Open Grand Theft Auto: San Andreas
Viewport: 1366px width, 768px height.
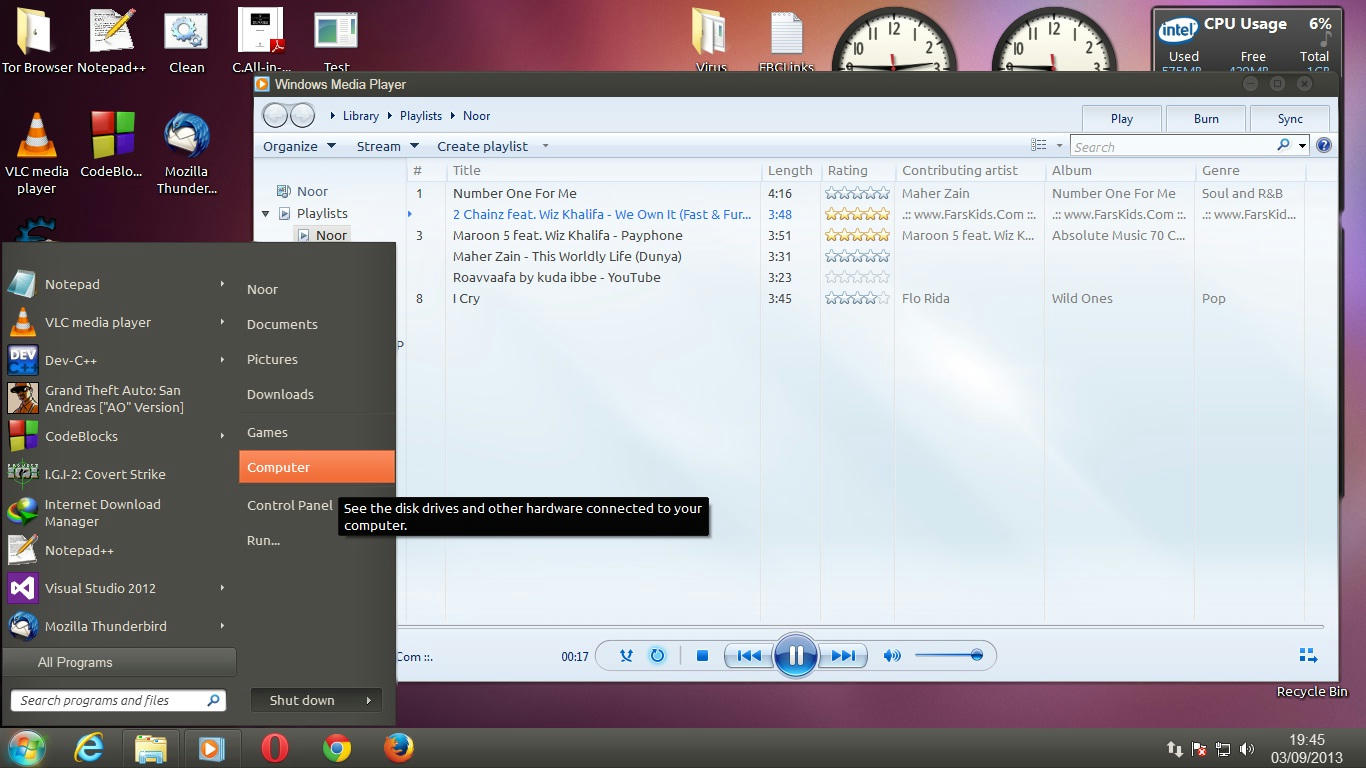(x=118, y=398)
